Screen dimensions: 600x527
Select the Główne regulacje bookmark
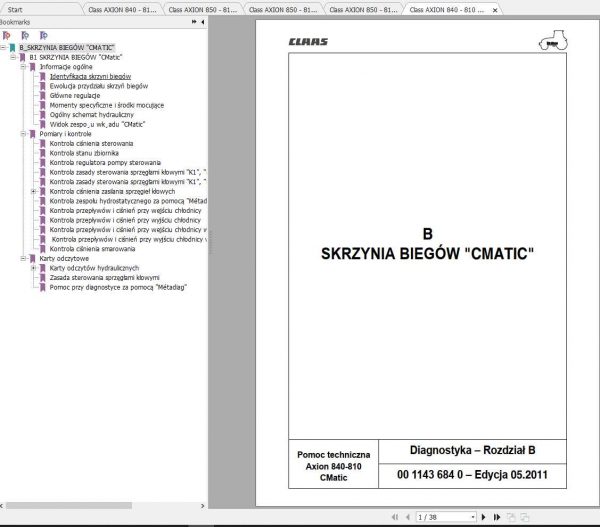(75, 96)
